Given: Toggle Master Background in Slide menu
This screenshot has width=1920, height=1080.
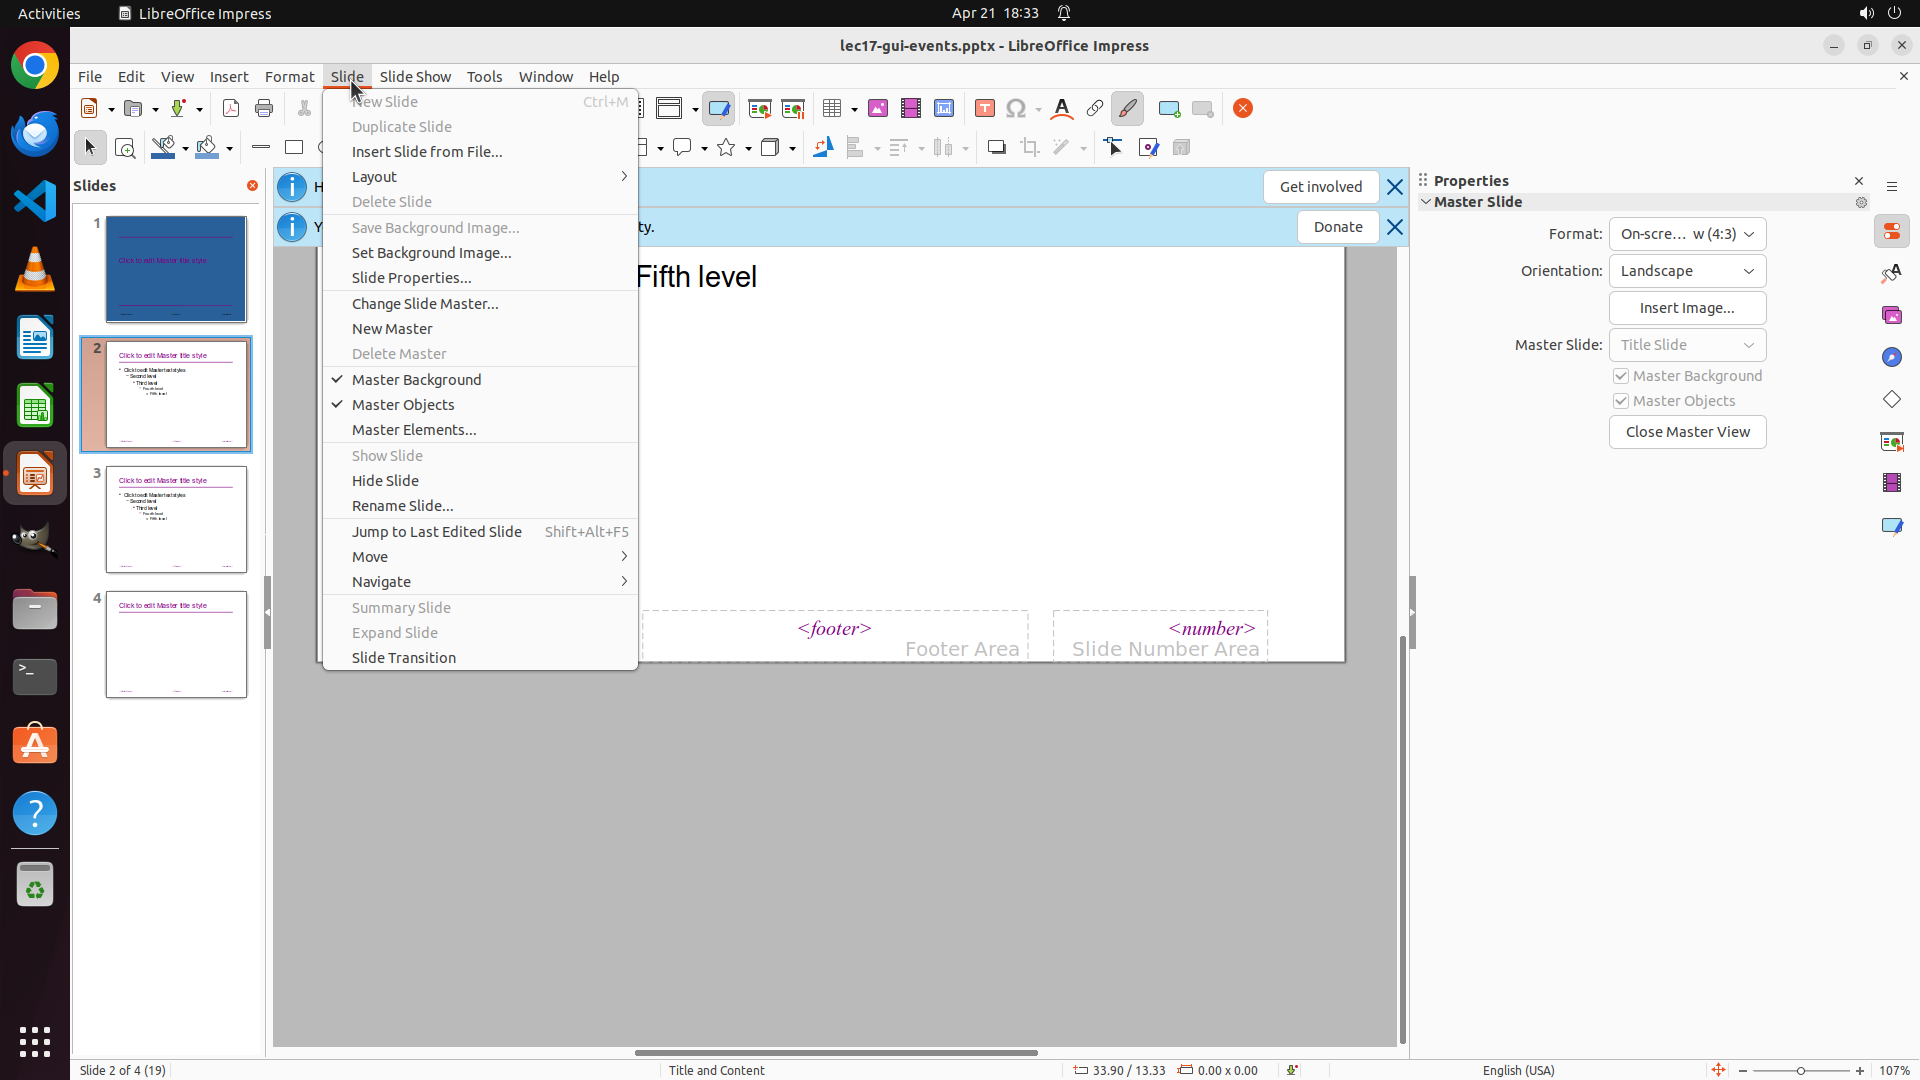Looking at the screenshot, I should coord(416,380).
